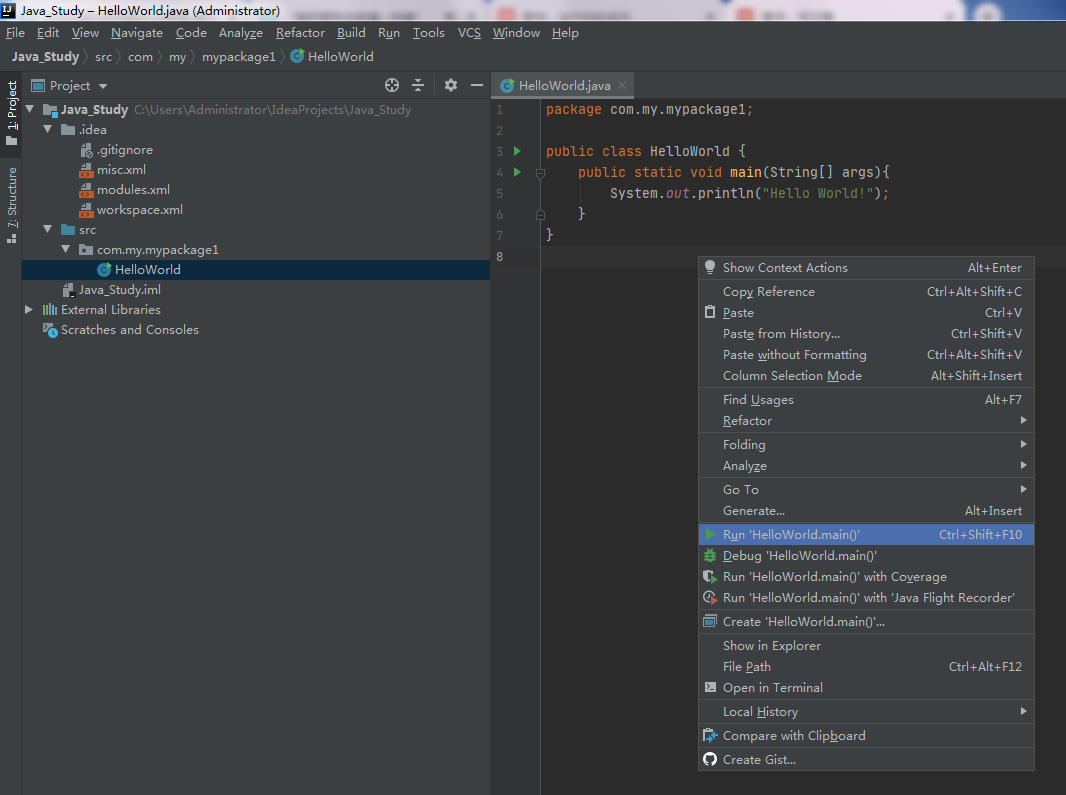The width and height of the screenshot is (1066, 795).
Task: Click fold marker at main method start
Action: [540, 173]
